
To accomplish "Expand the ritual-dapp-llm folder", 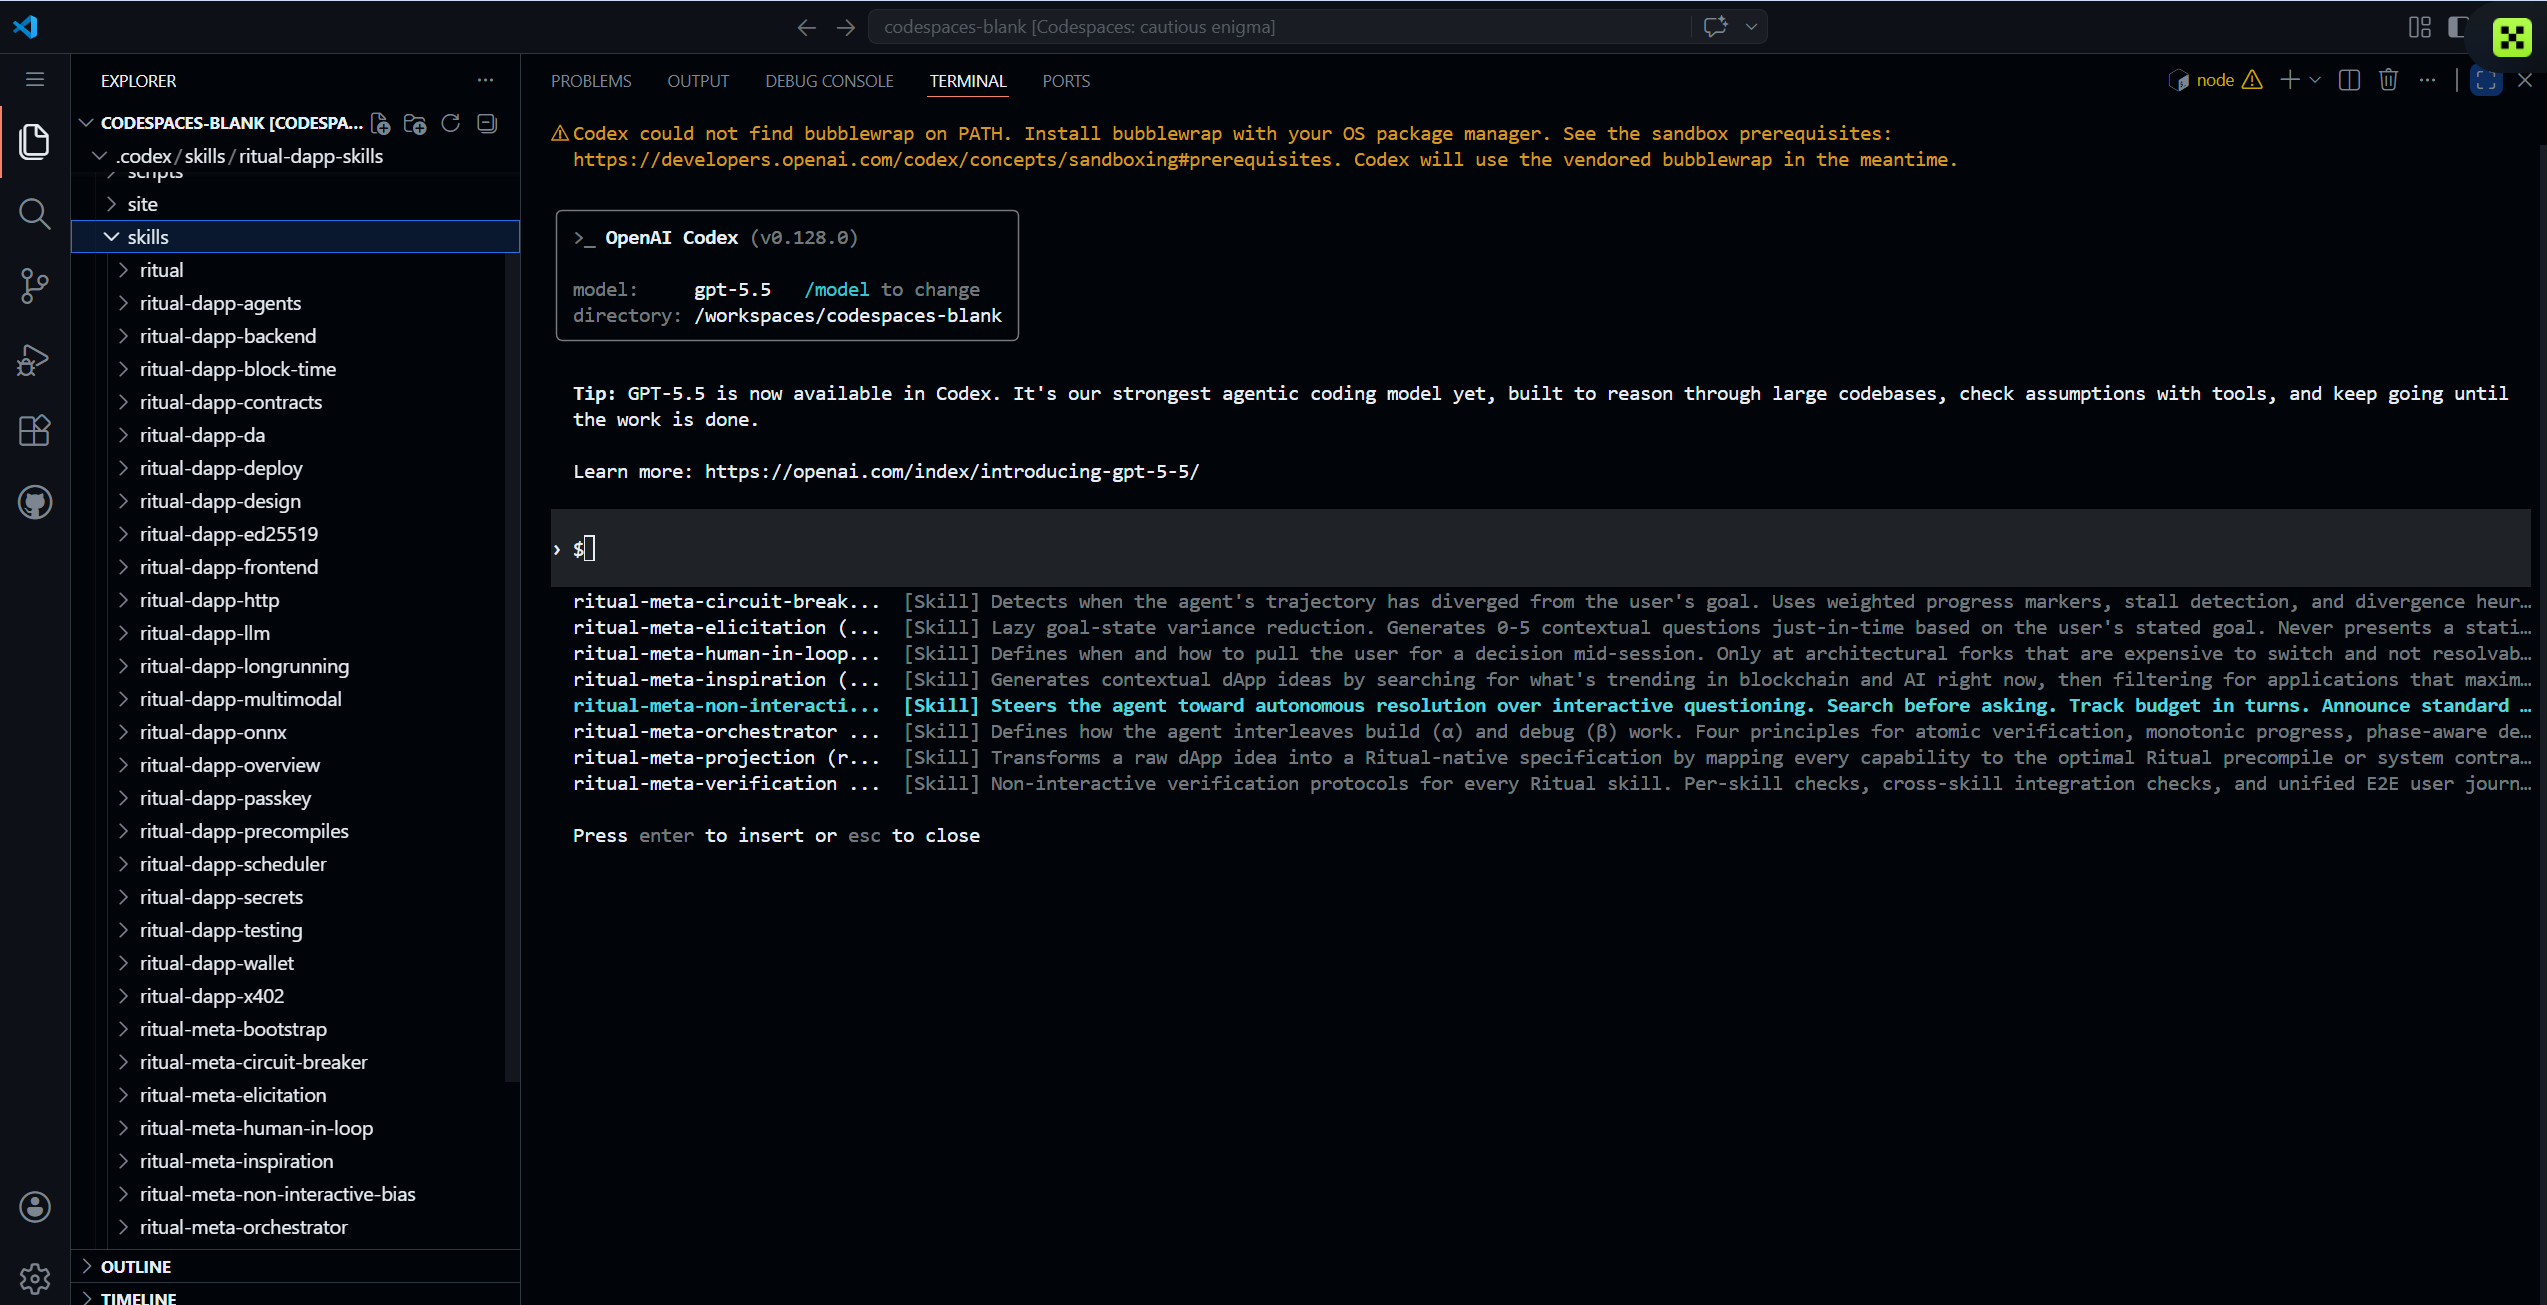I will (295, 633).
